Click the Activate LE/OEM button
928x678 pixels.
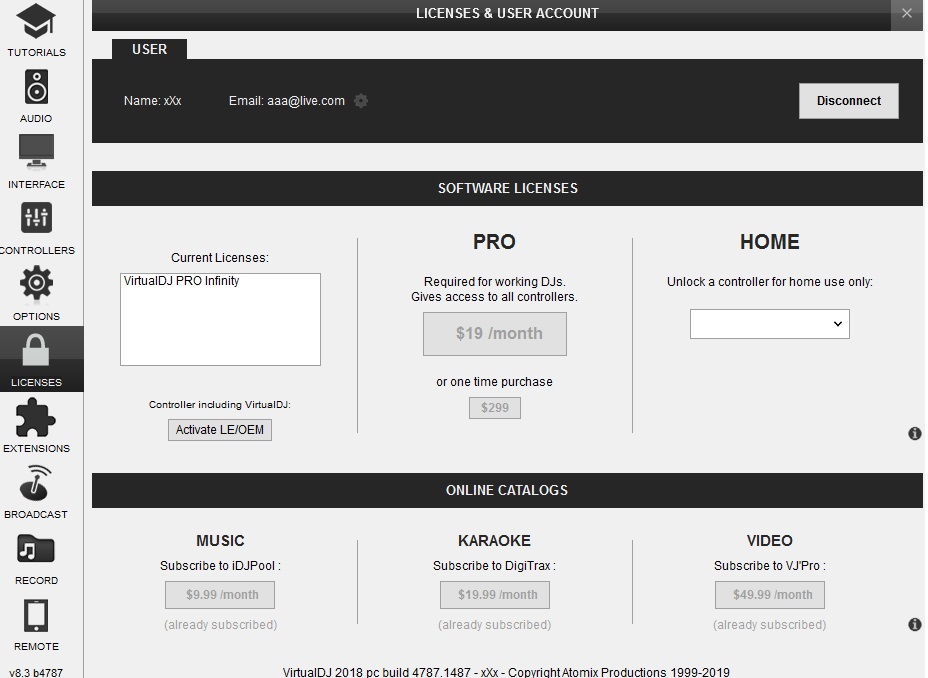coord(220,430)
